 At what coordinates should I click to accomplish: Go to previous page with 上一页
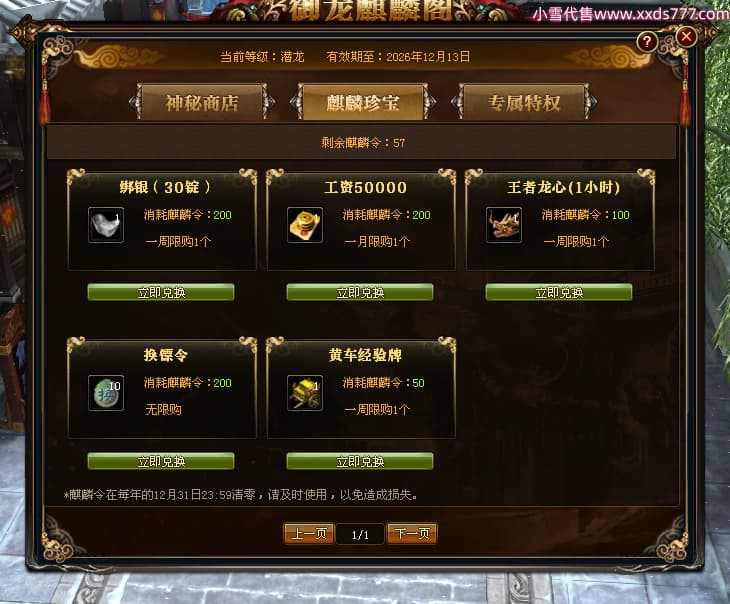click(309, 533)
